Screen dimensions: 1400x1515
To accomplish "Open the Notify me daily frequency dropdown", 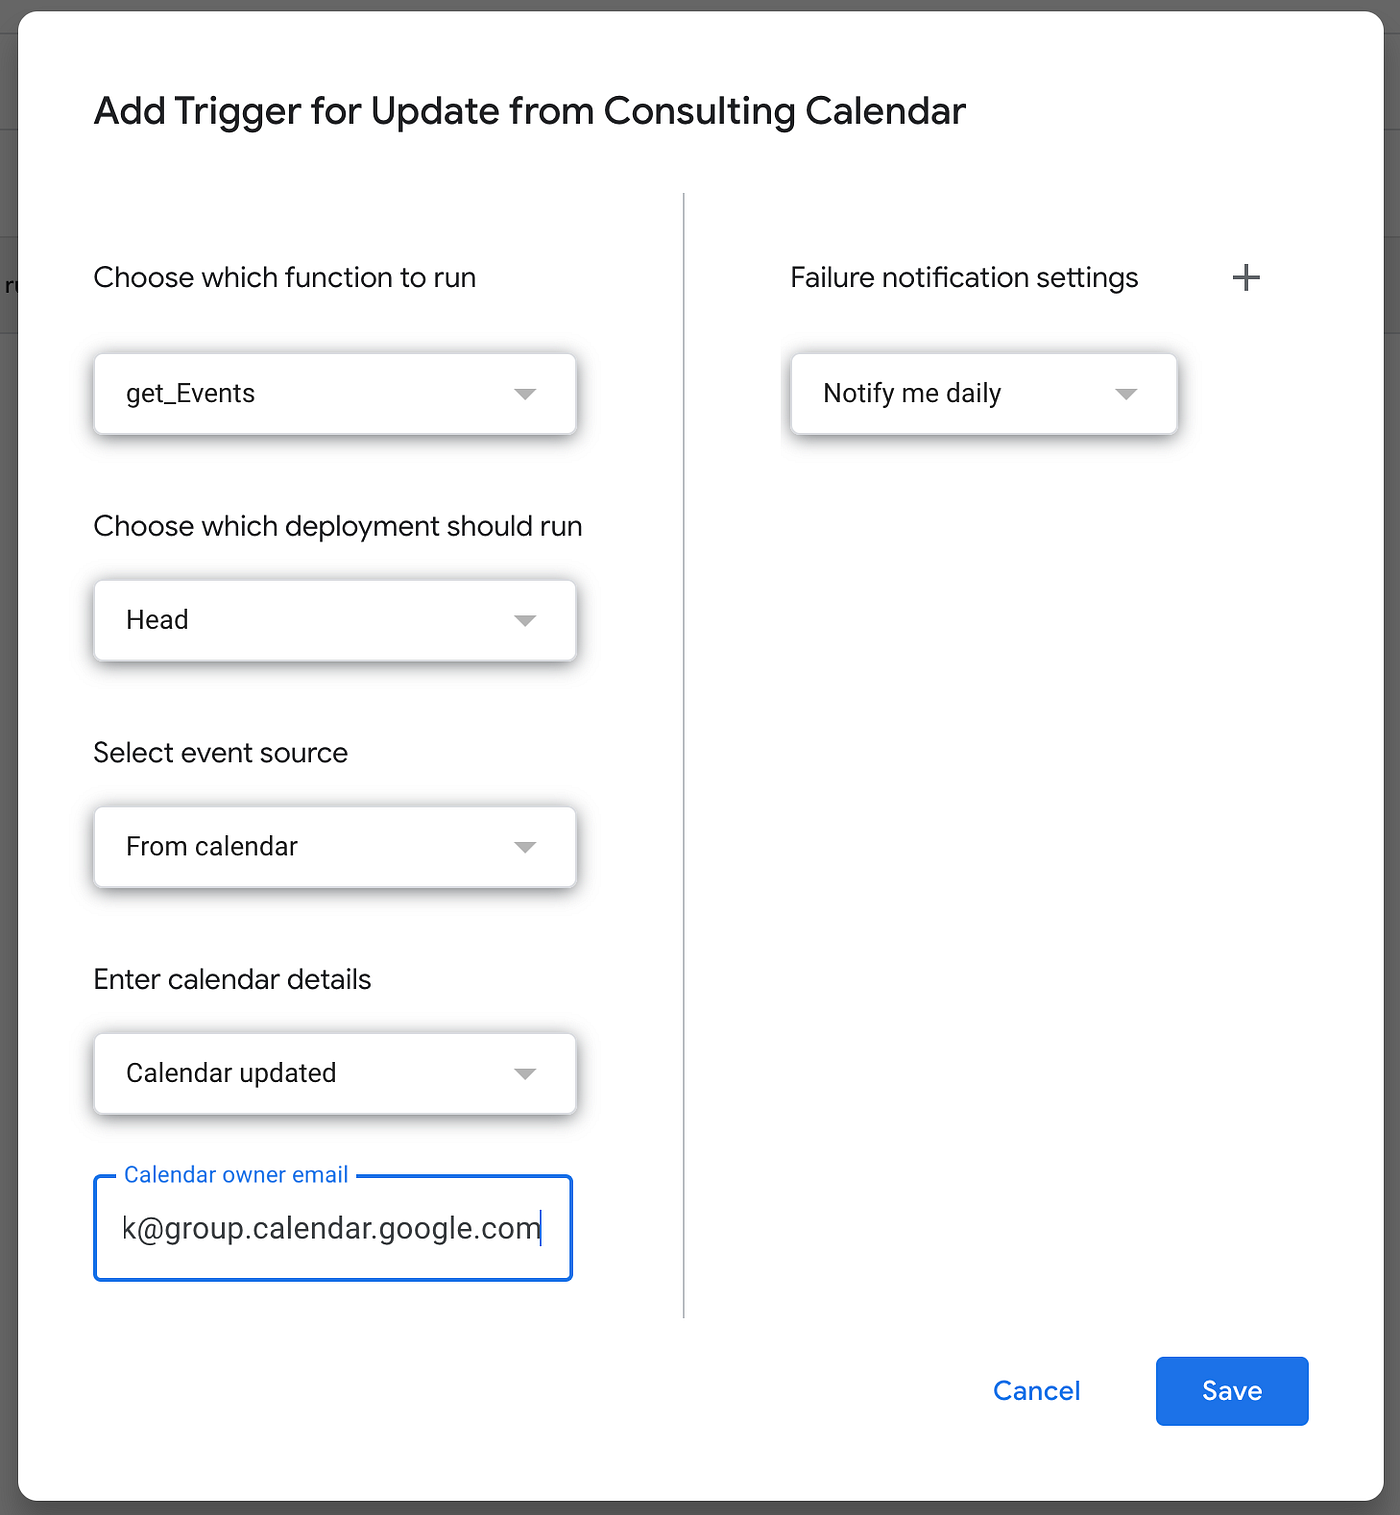I will 984,393.
